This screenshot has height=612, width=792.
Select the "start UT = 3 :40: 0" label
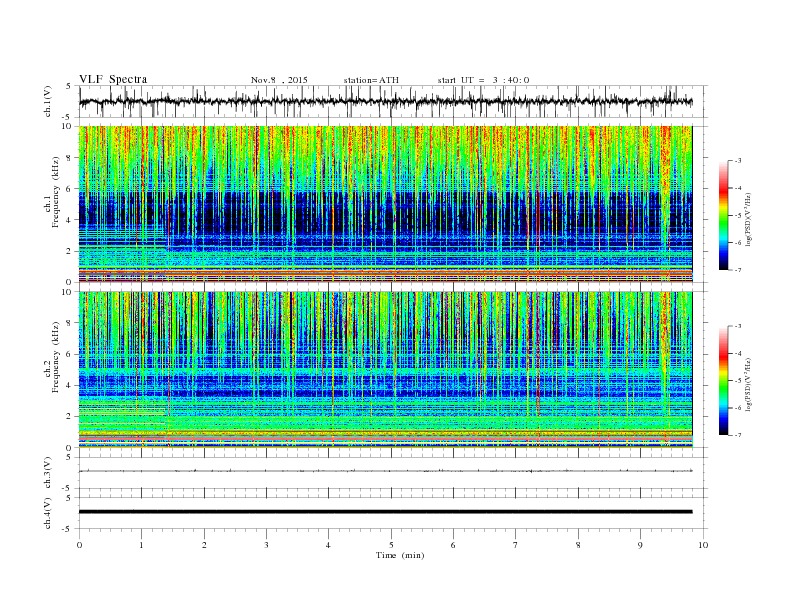(483, 80)
